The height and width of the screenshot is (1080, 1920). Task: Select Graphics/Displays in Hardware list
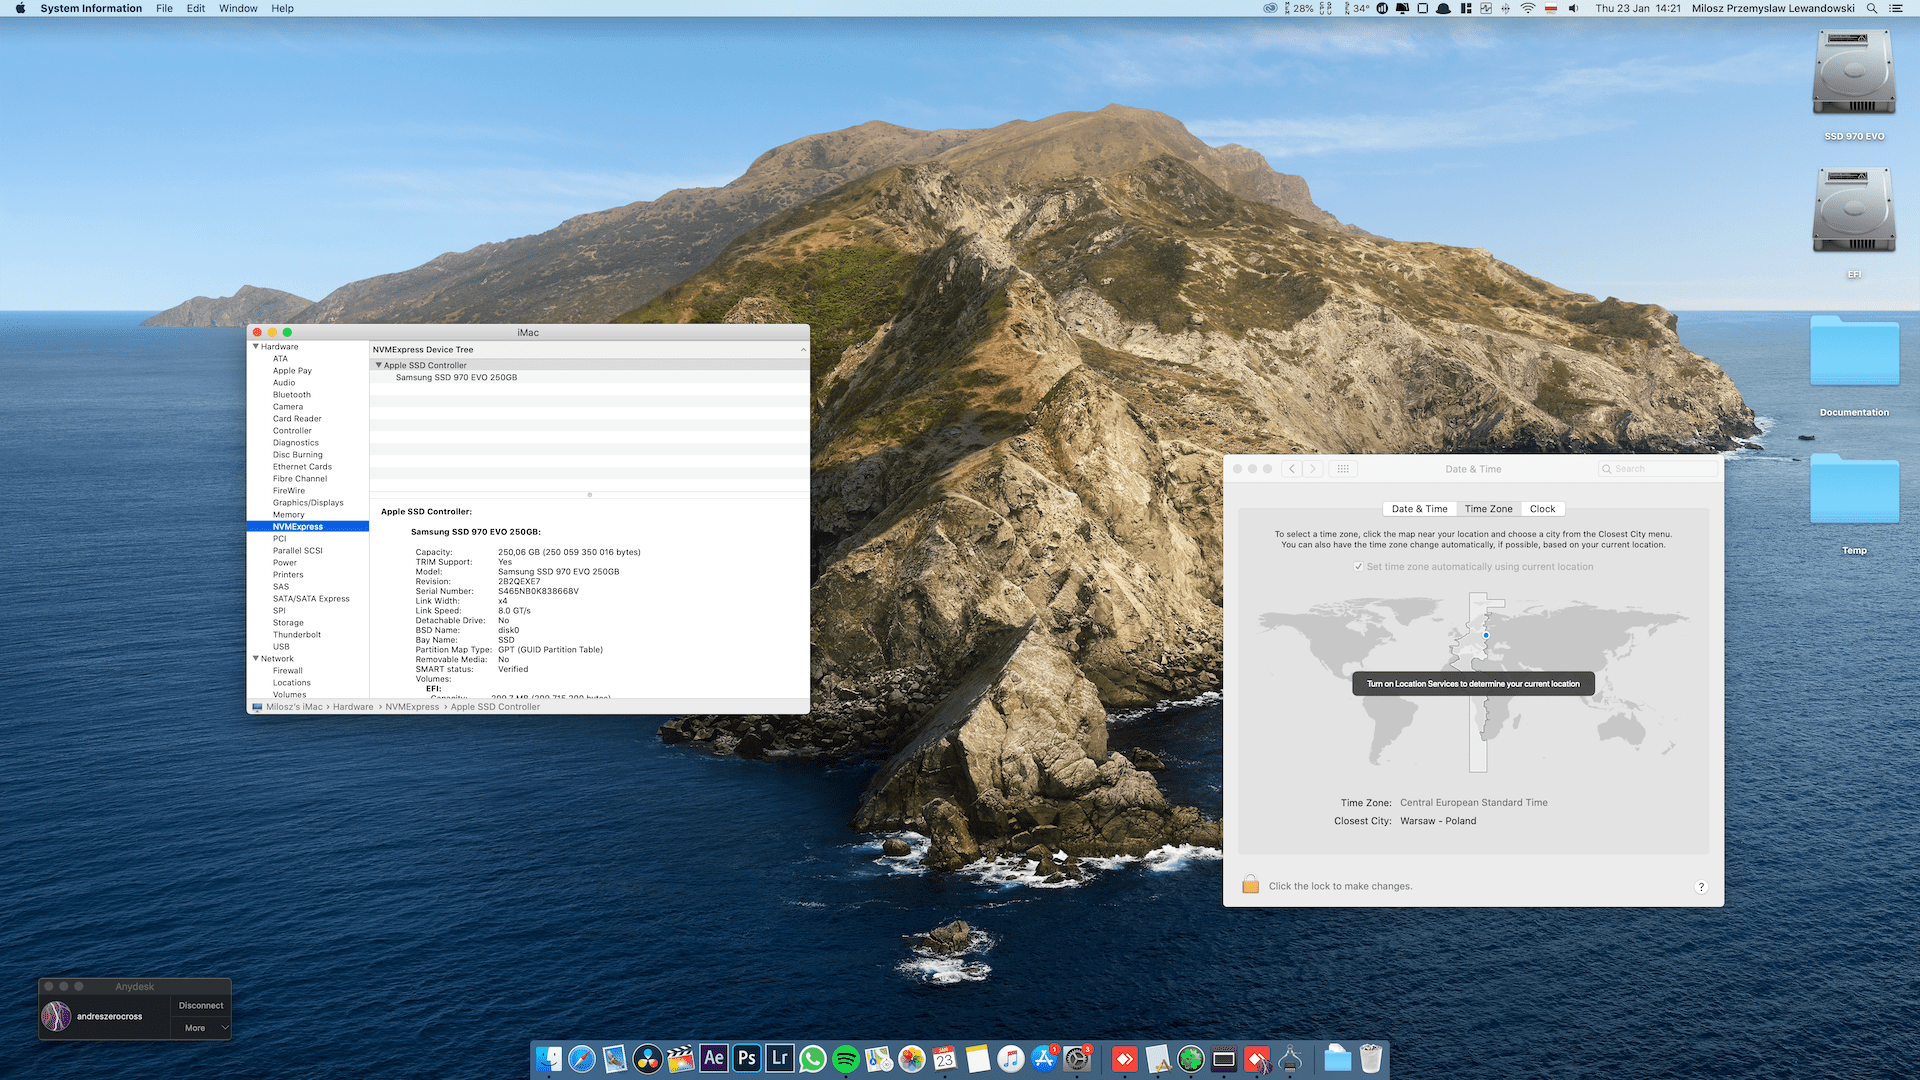coord(308,503)
